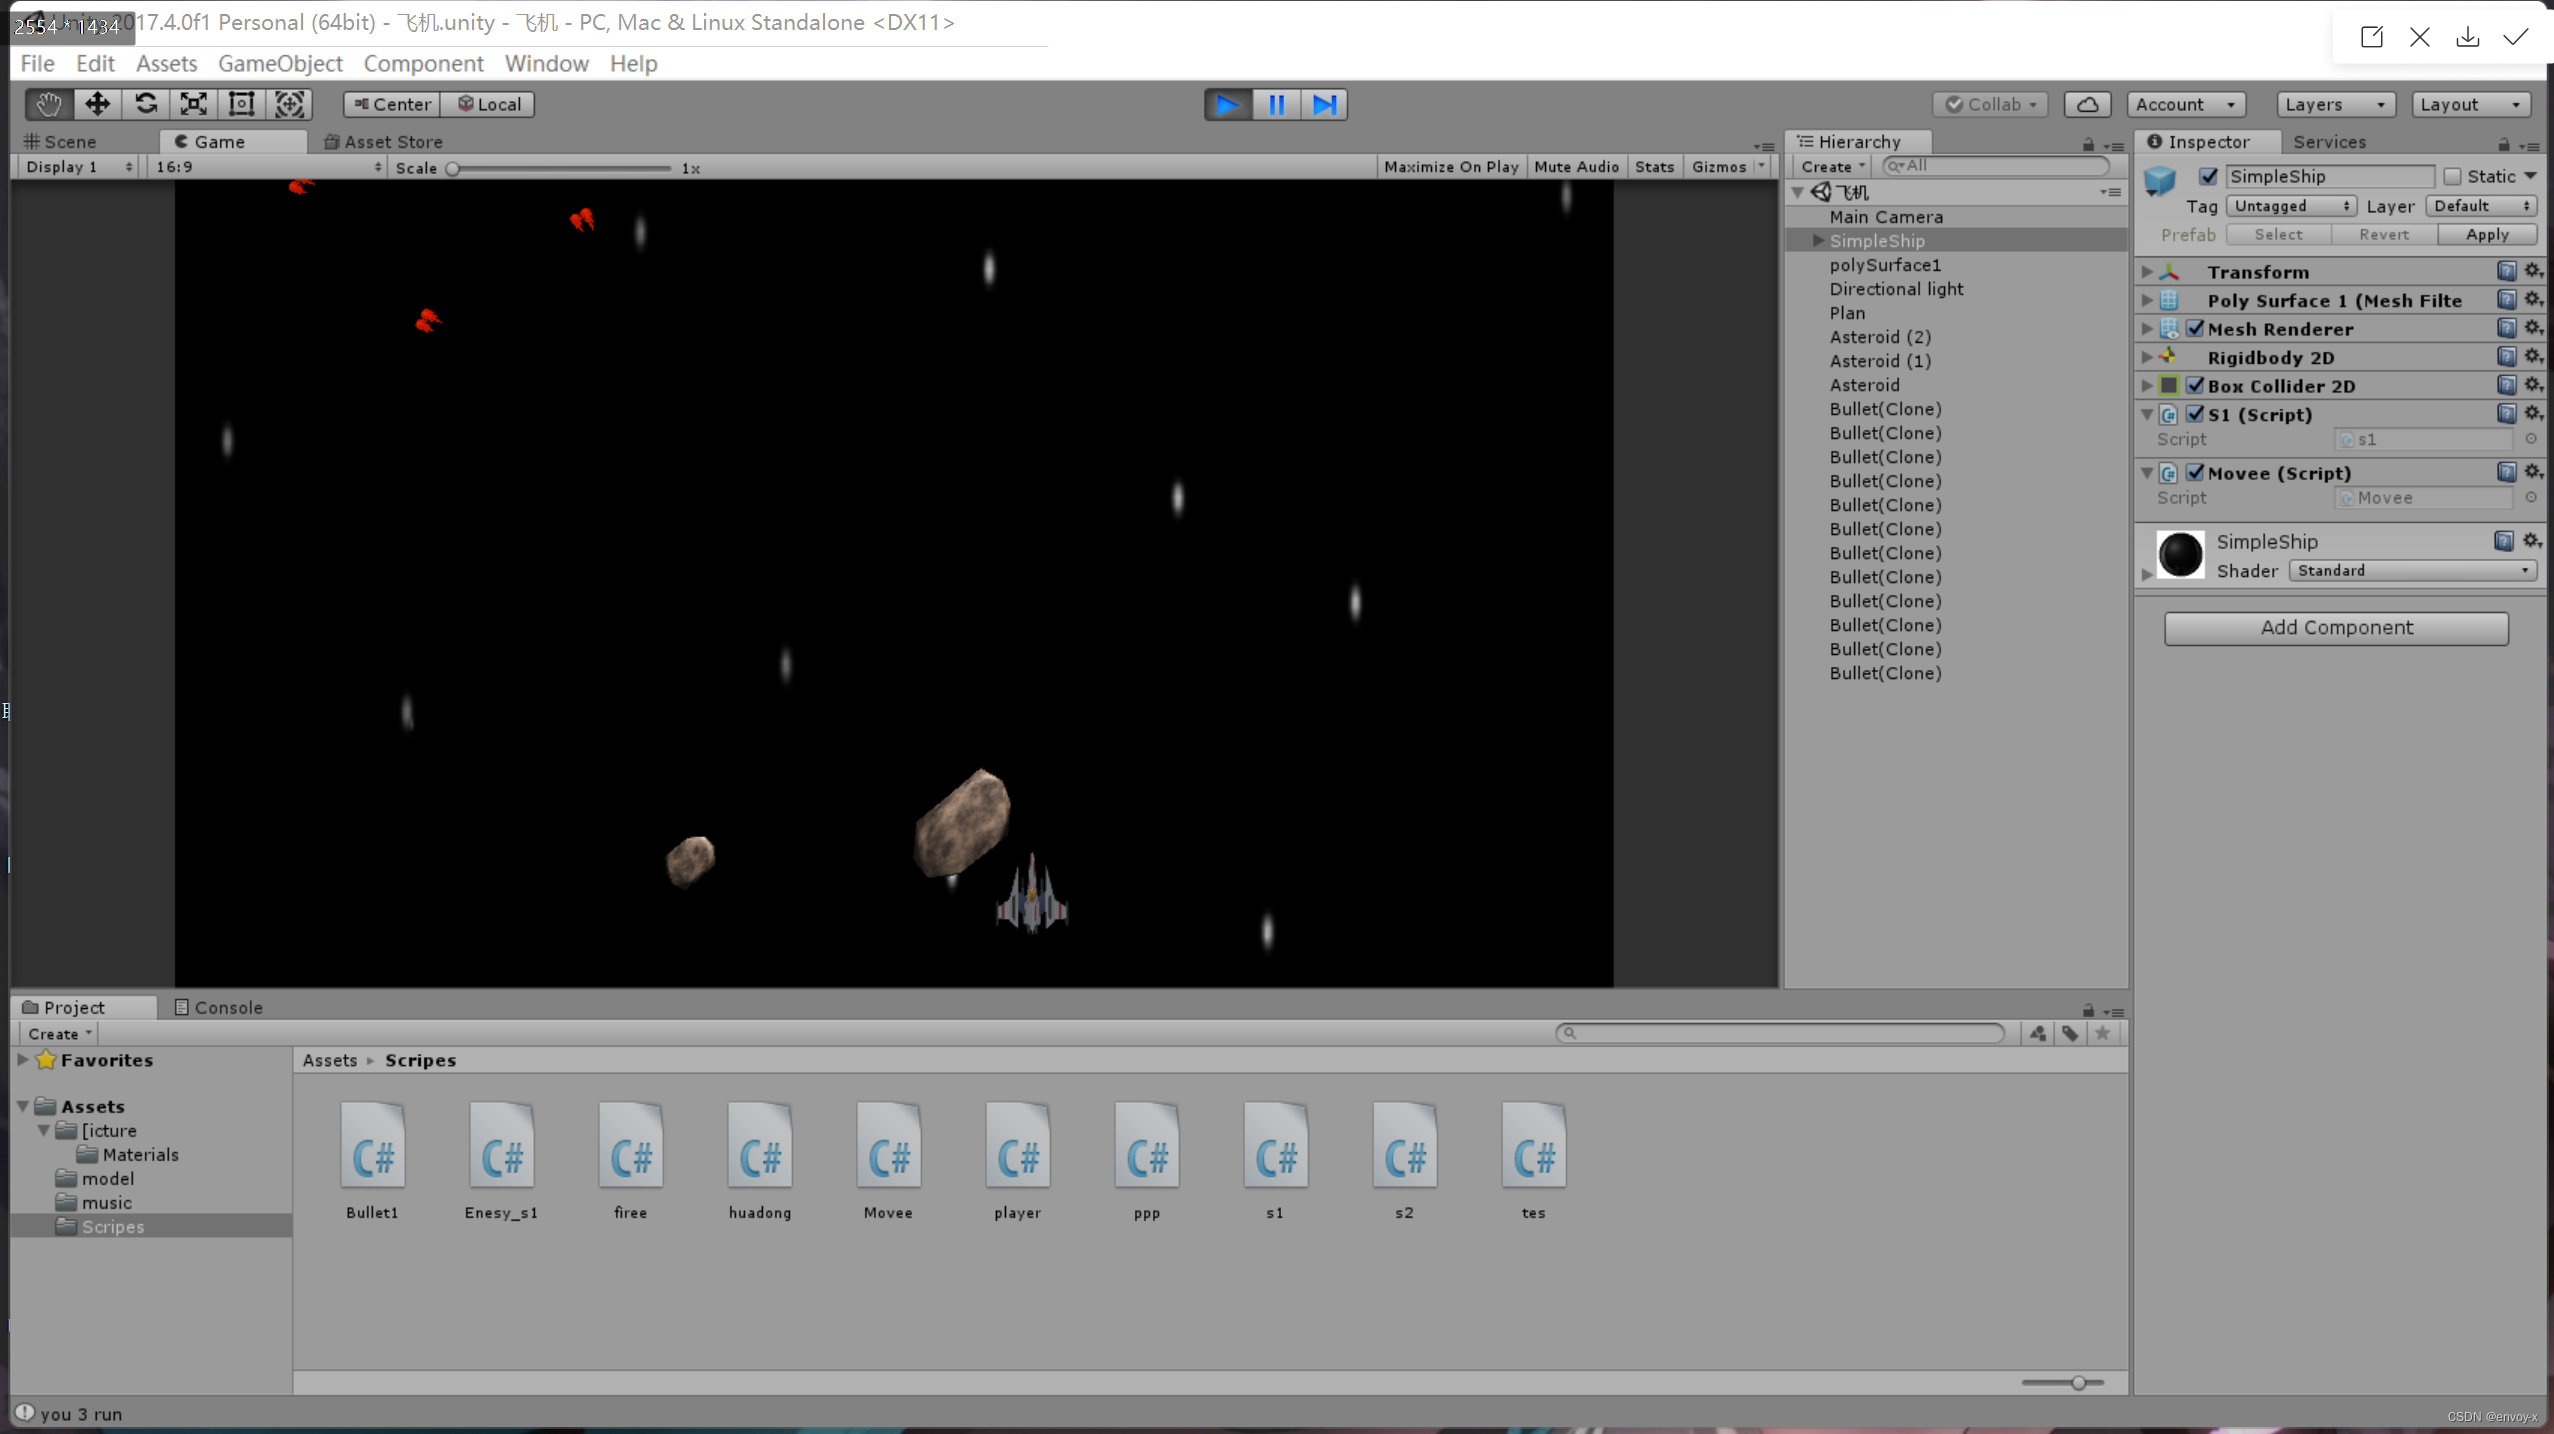
Task: Click the Step frame button
Action: click(1324, 104)
